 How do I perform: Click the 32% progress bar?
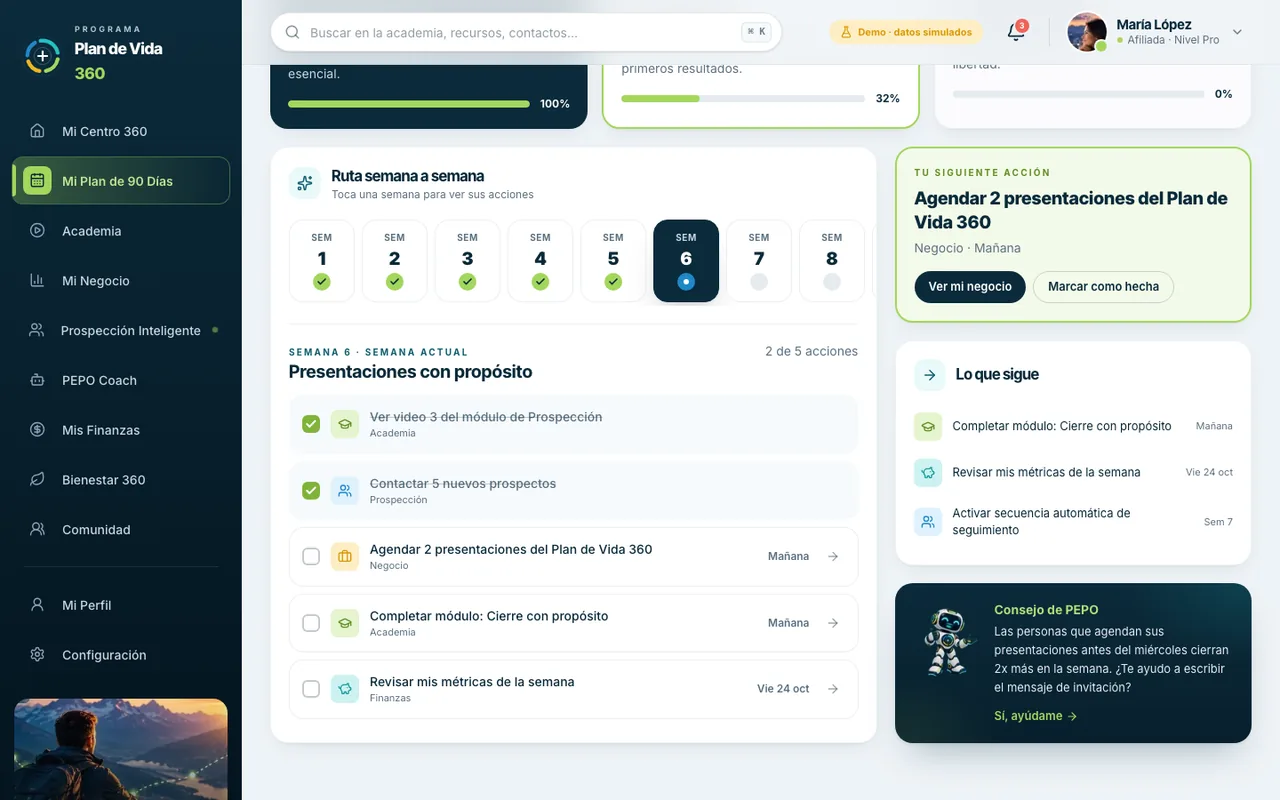pos(743,98)
